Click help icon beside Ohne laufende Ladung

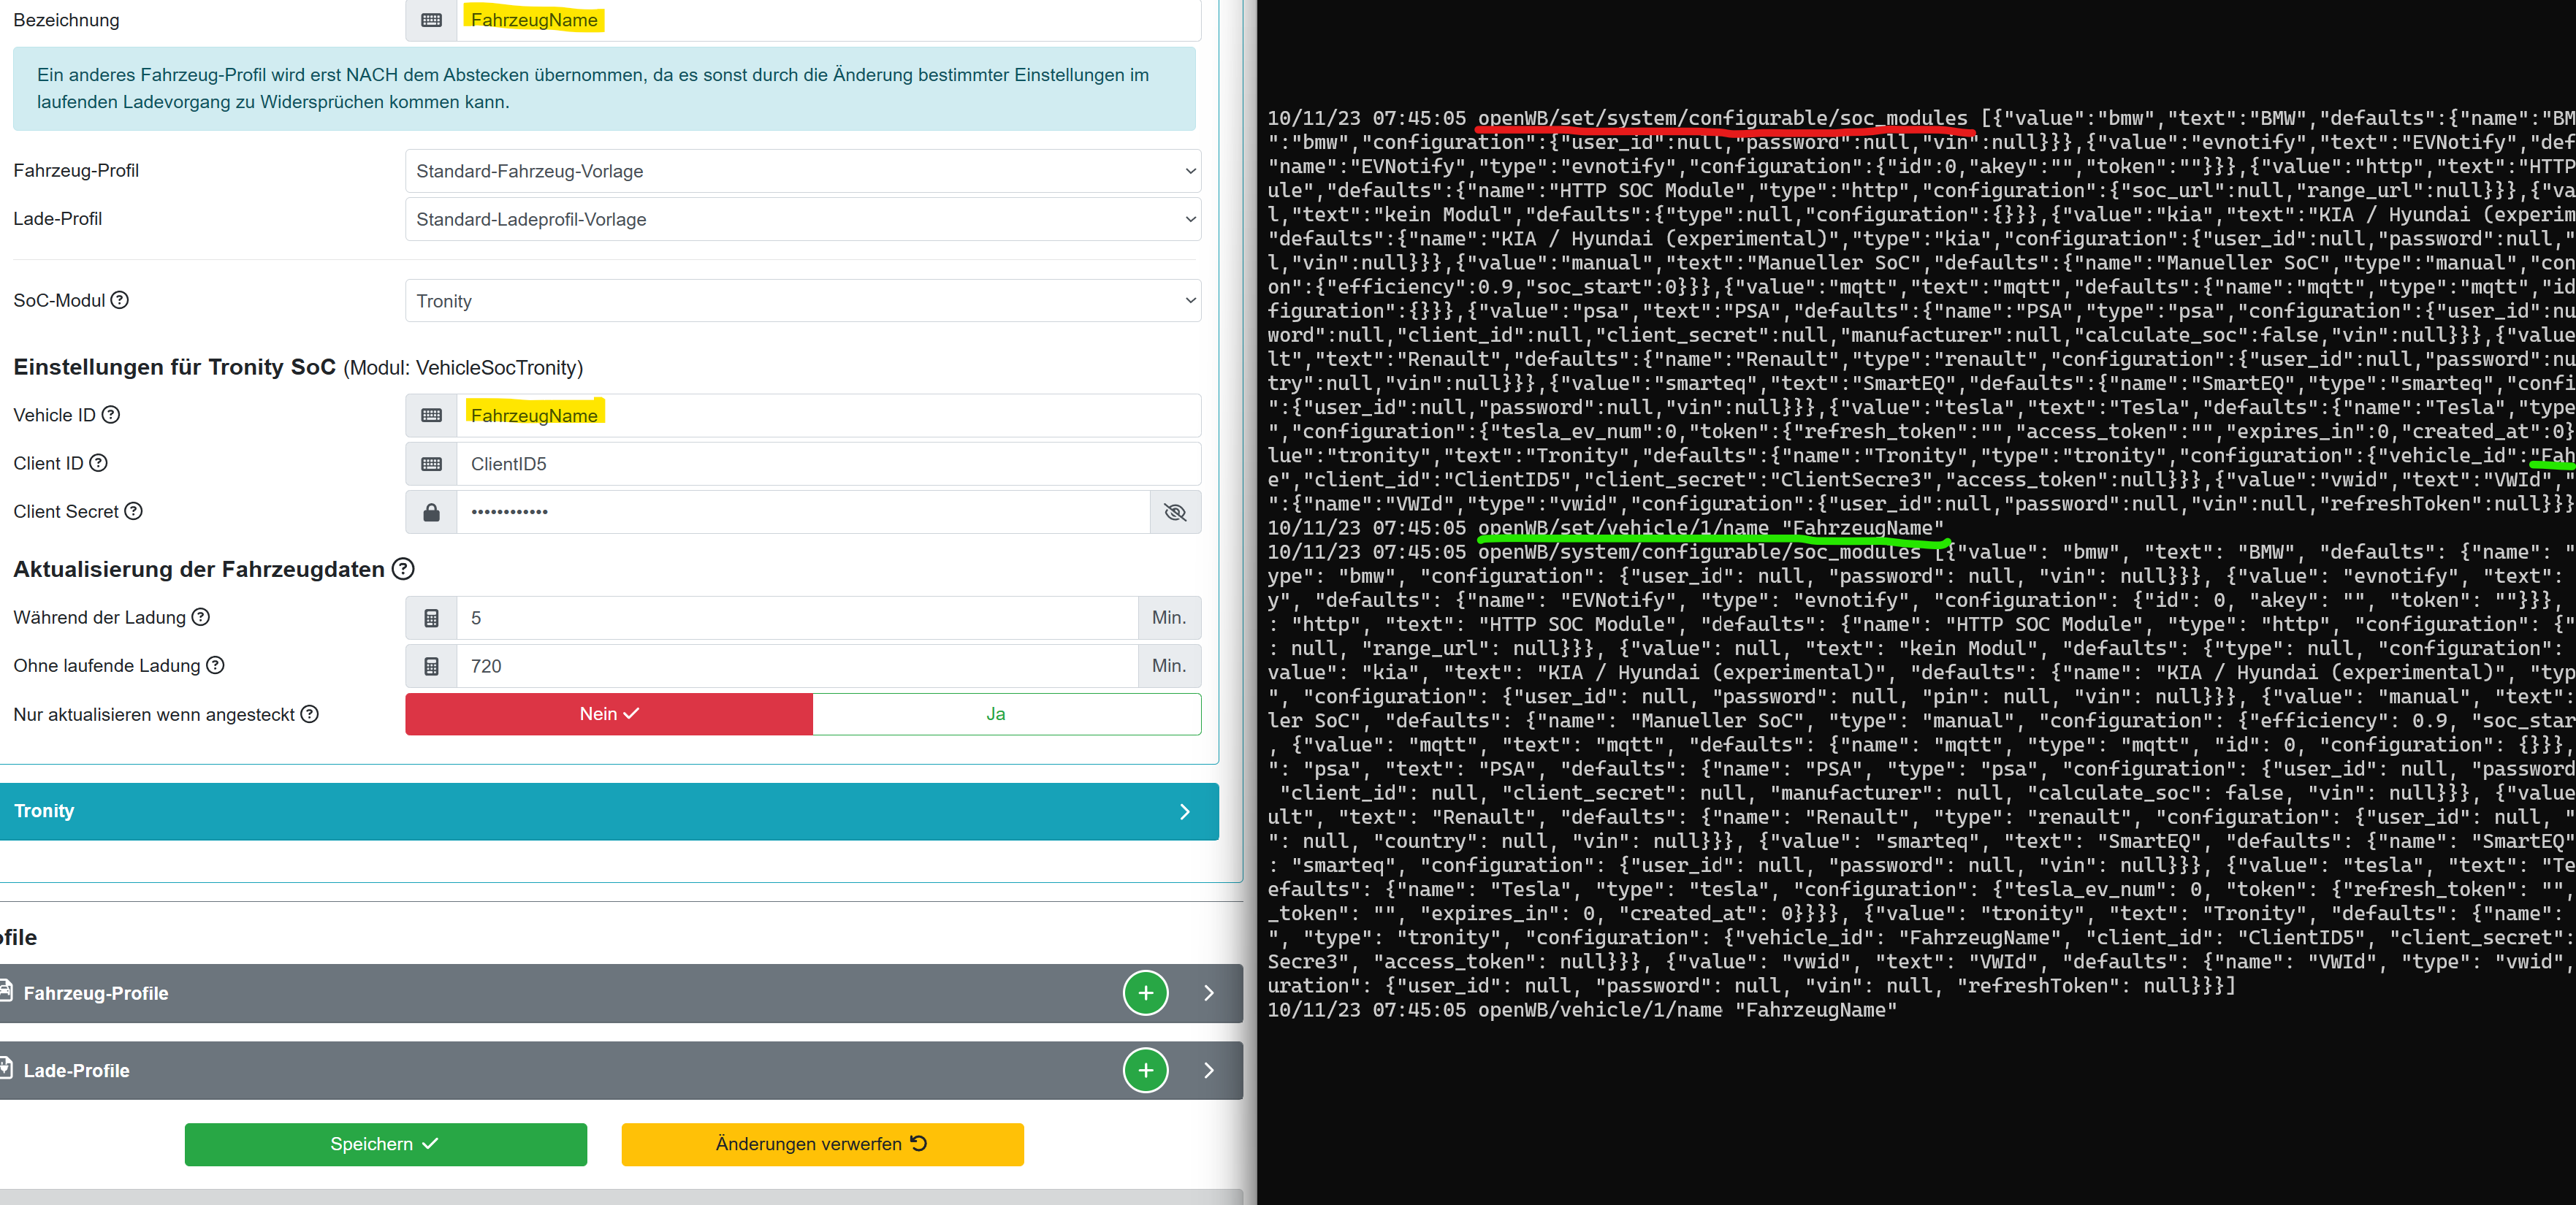[x=215, y=665]
